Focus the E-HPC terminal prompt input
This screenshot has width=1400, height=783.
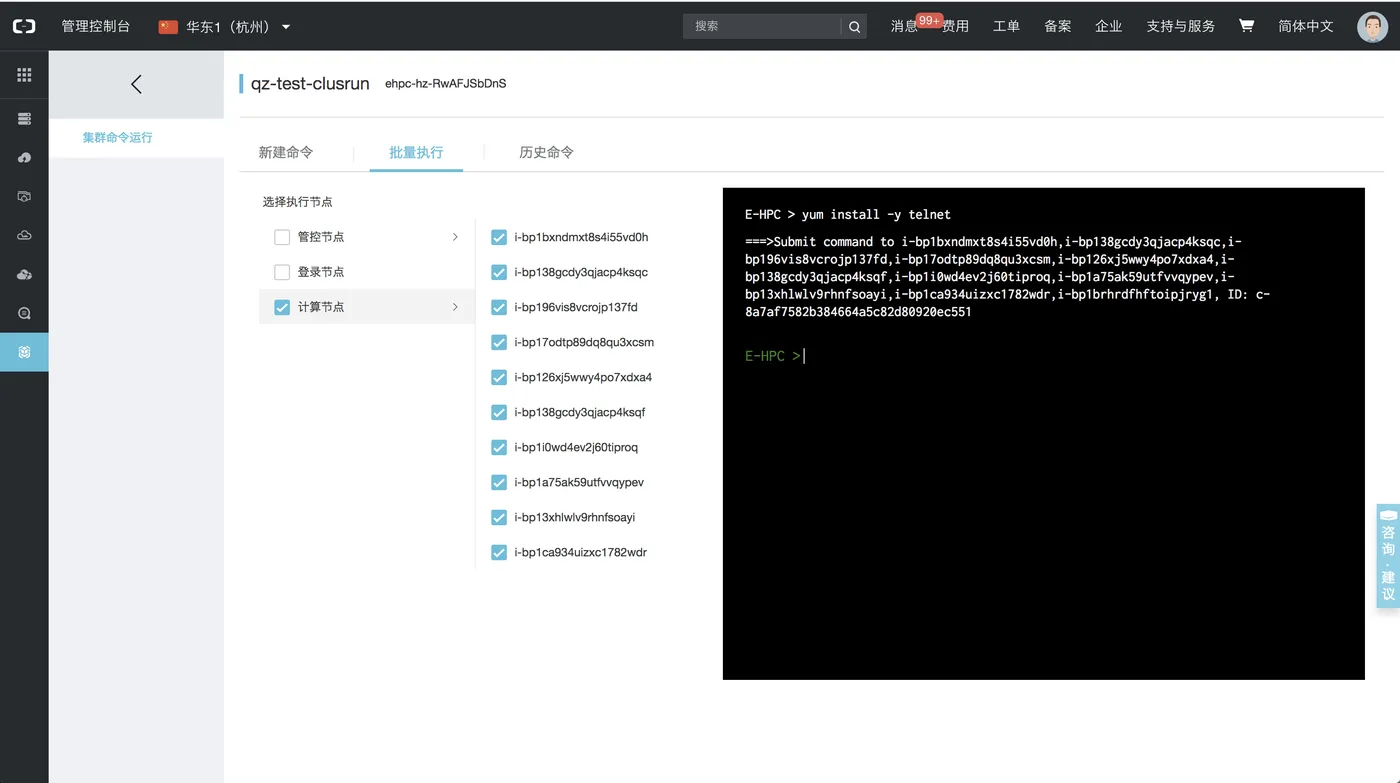click(x=804, y=356)
